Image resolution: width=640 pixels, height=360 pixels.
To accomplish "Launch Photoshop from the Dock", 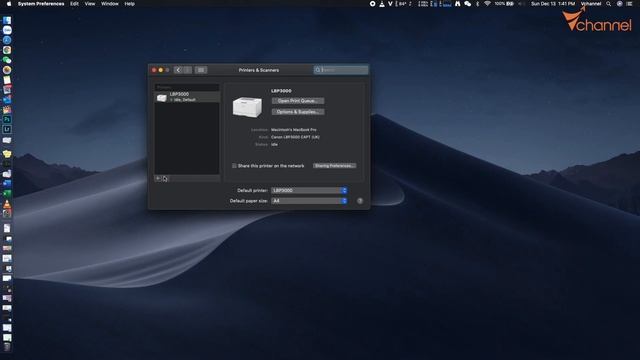I will pyautogui.click(x=7, y=120).
